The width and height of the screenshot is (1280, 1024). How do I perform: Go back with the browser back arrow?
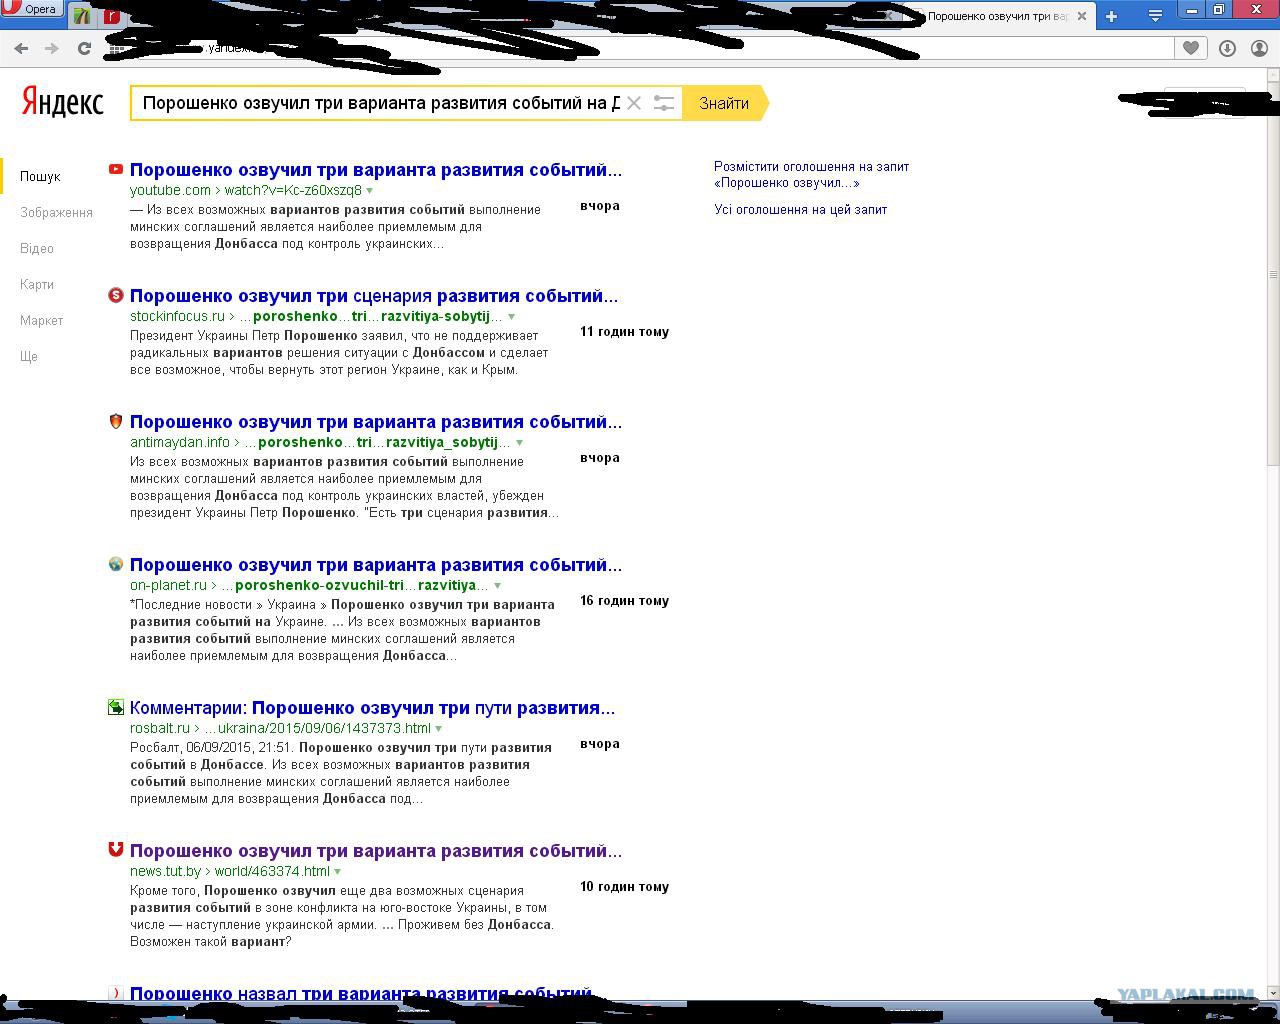tap(21, 48)
